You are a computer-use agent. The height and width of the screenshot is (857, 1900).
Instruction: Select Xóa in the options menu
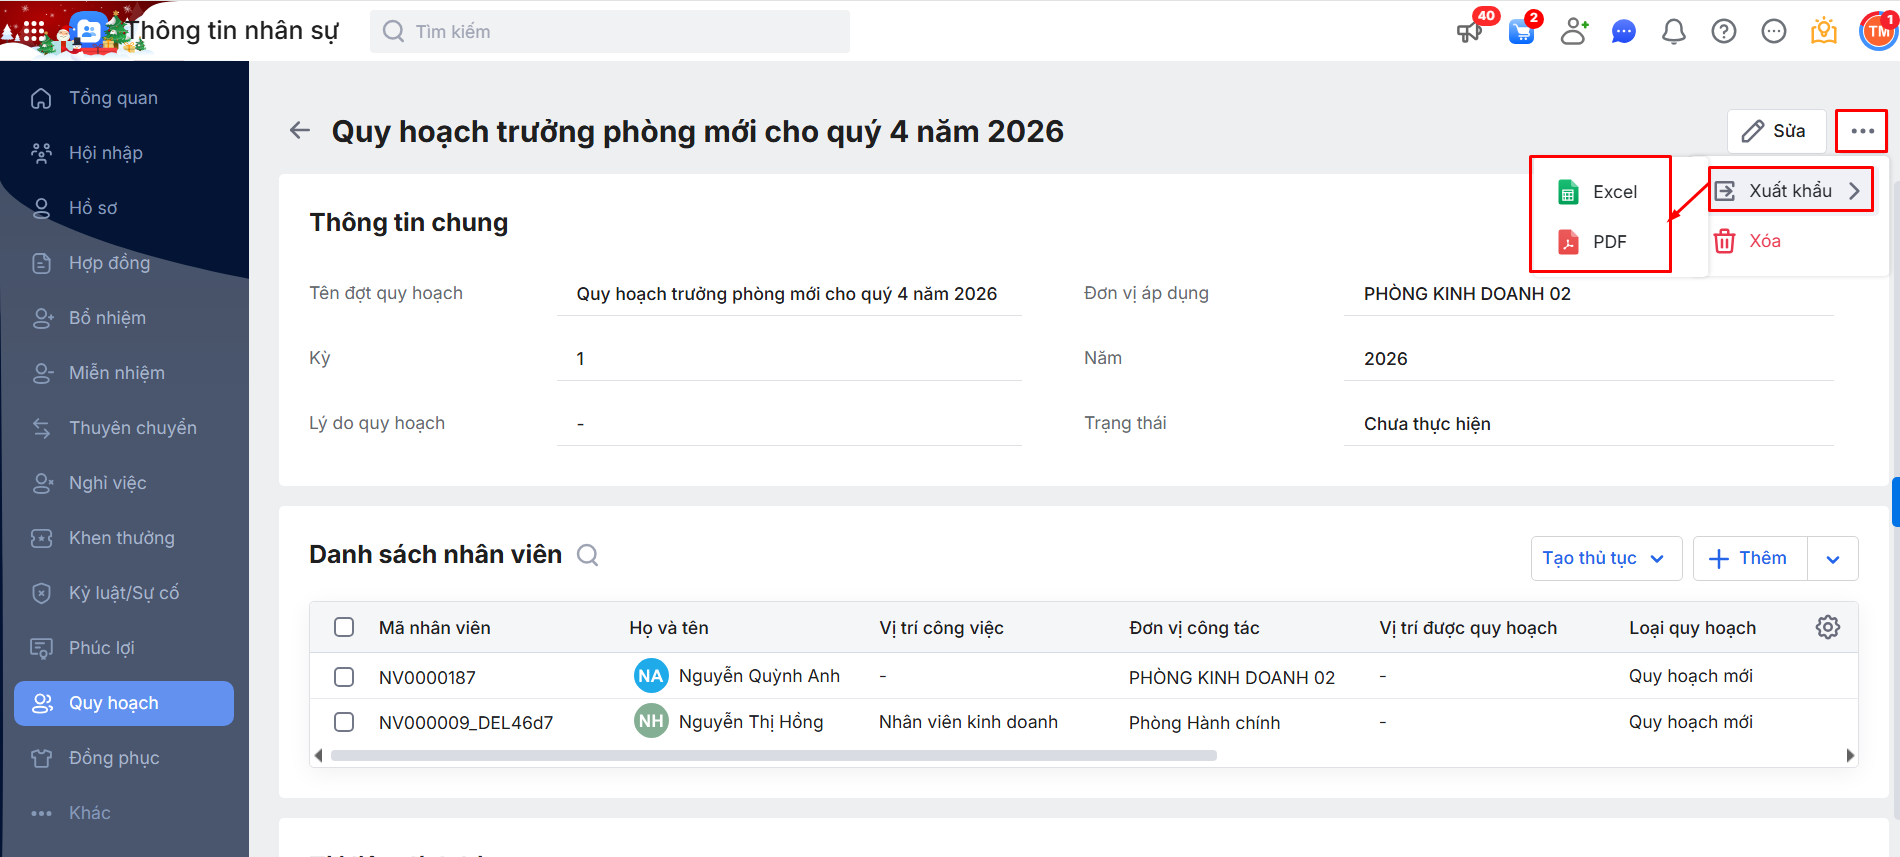1763,241
